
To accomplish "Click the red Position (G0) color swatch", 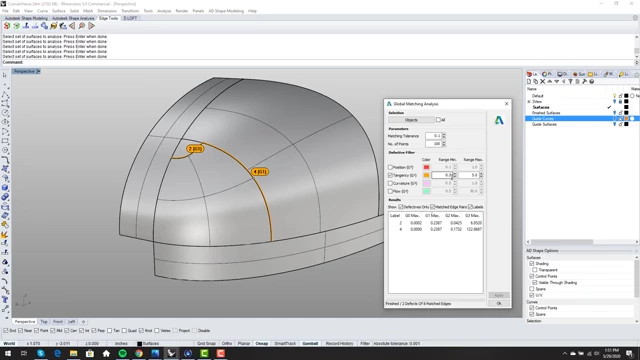I will tap(426, 167).
